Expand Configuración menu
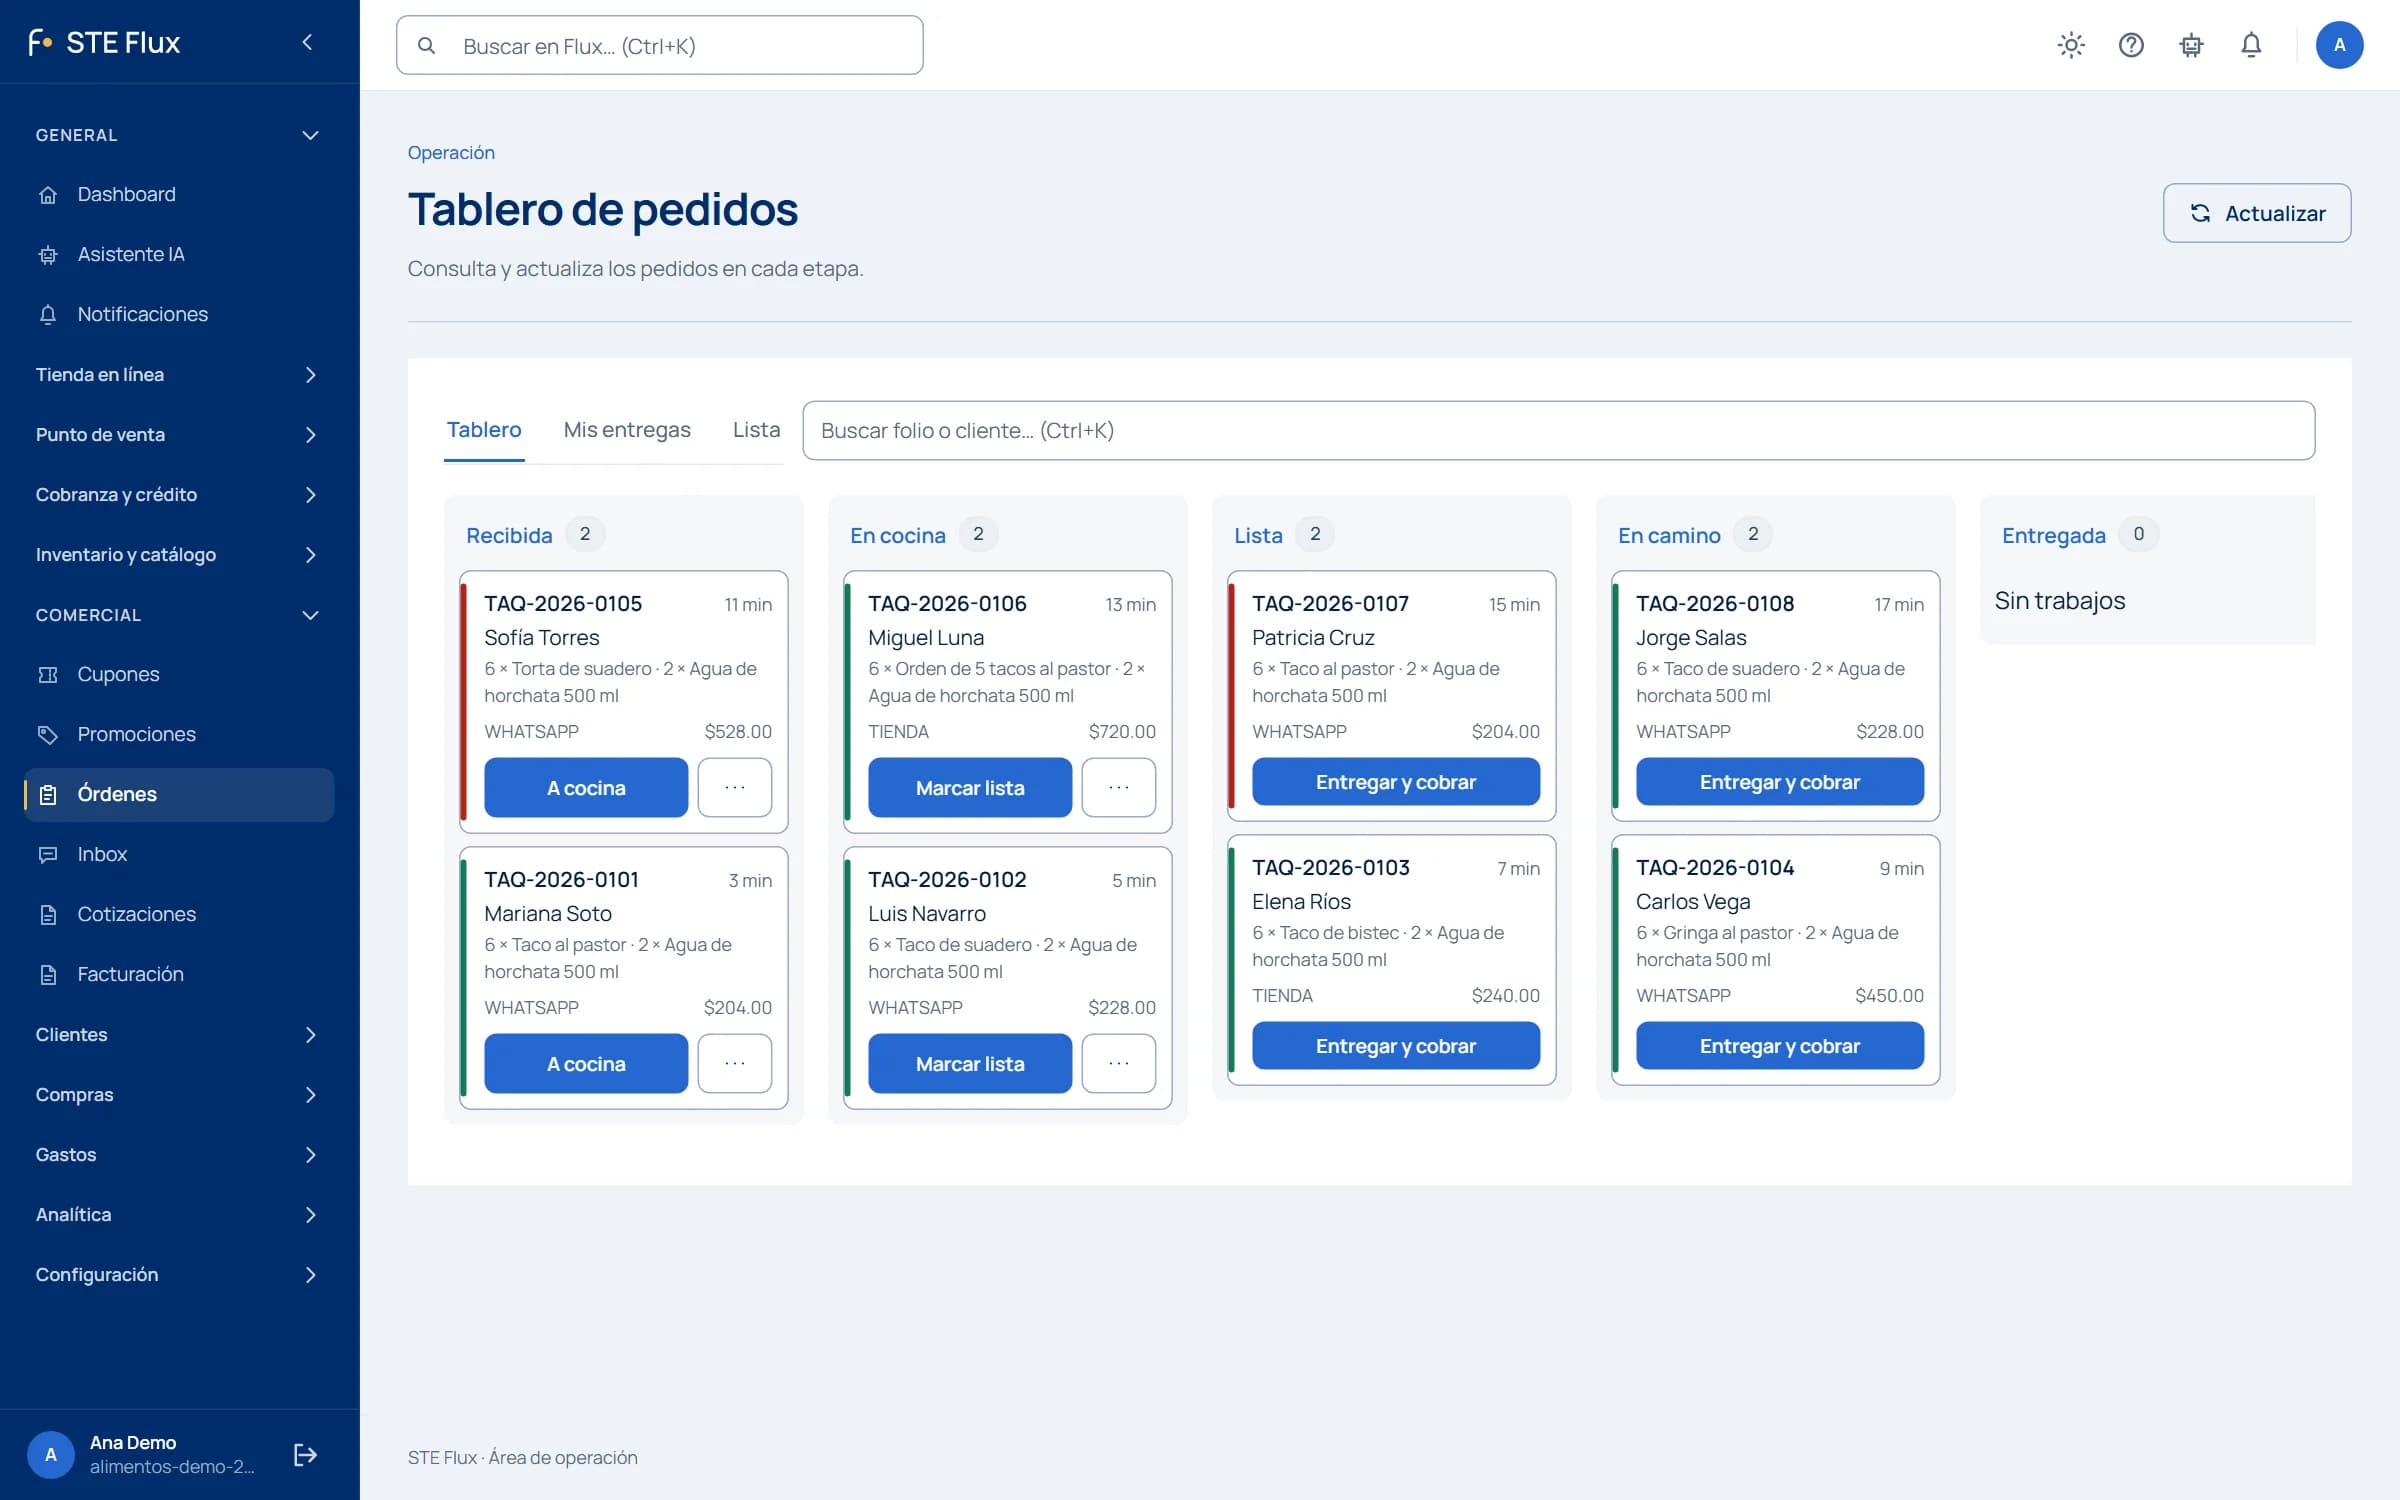 tap(179, 1274)
